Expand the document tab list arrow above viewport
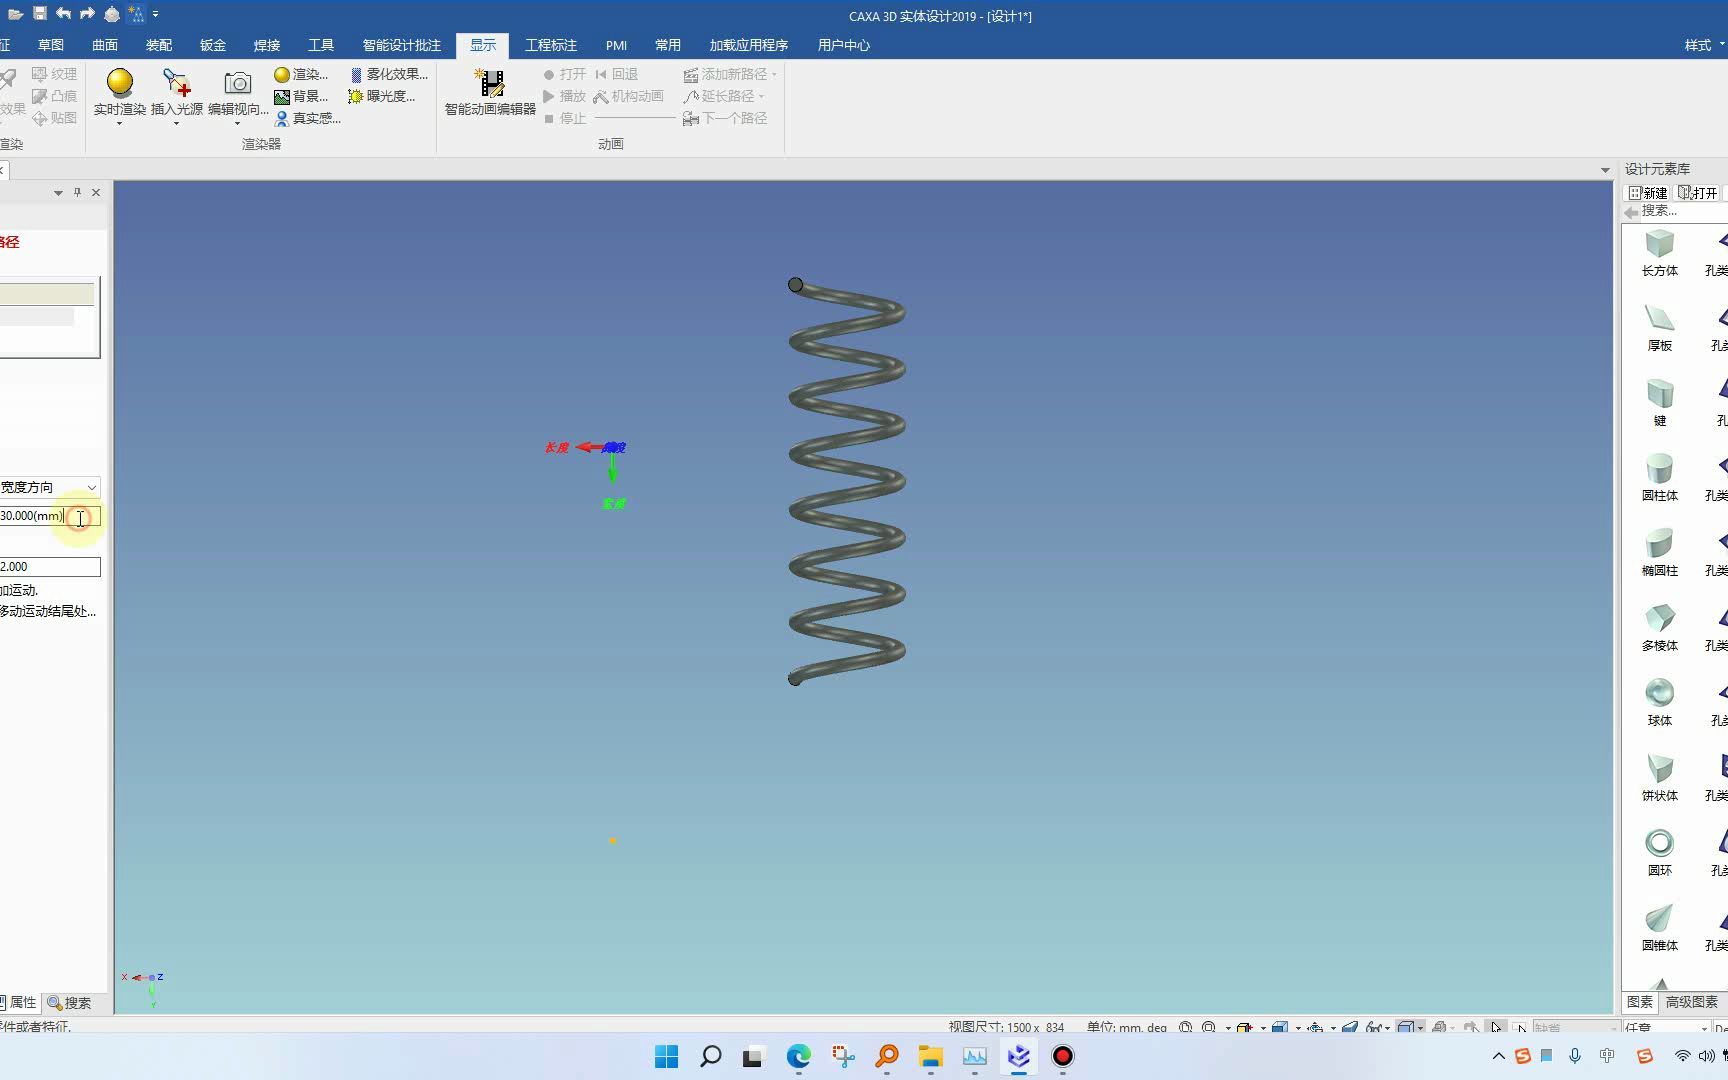The width and height of the screenshot is (1728, 1080). pyautogui.click(x=1605, y=170)
